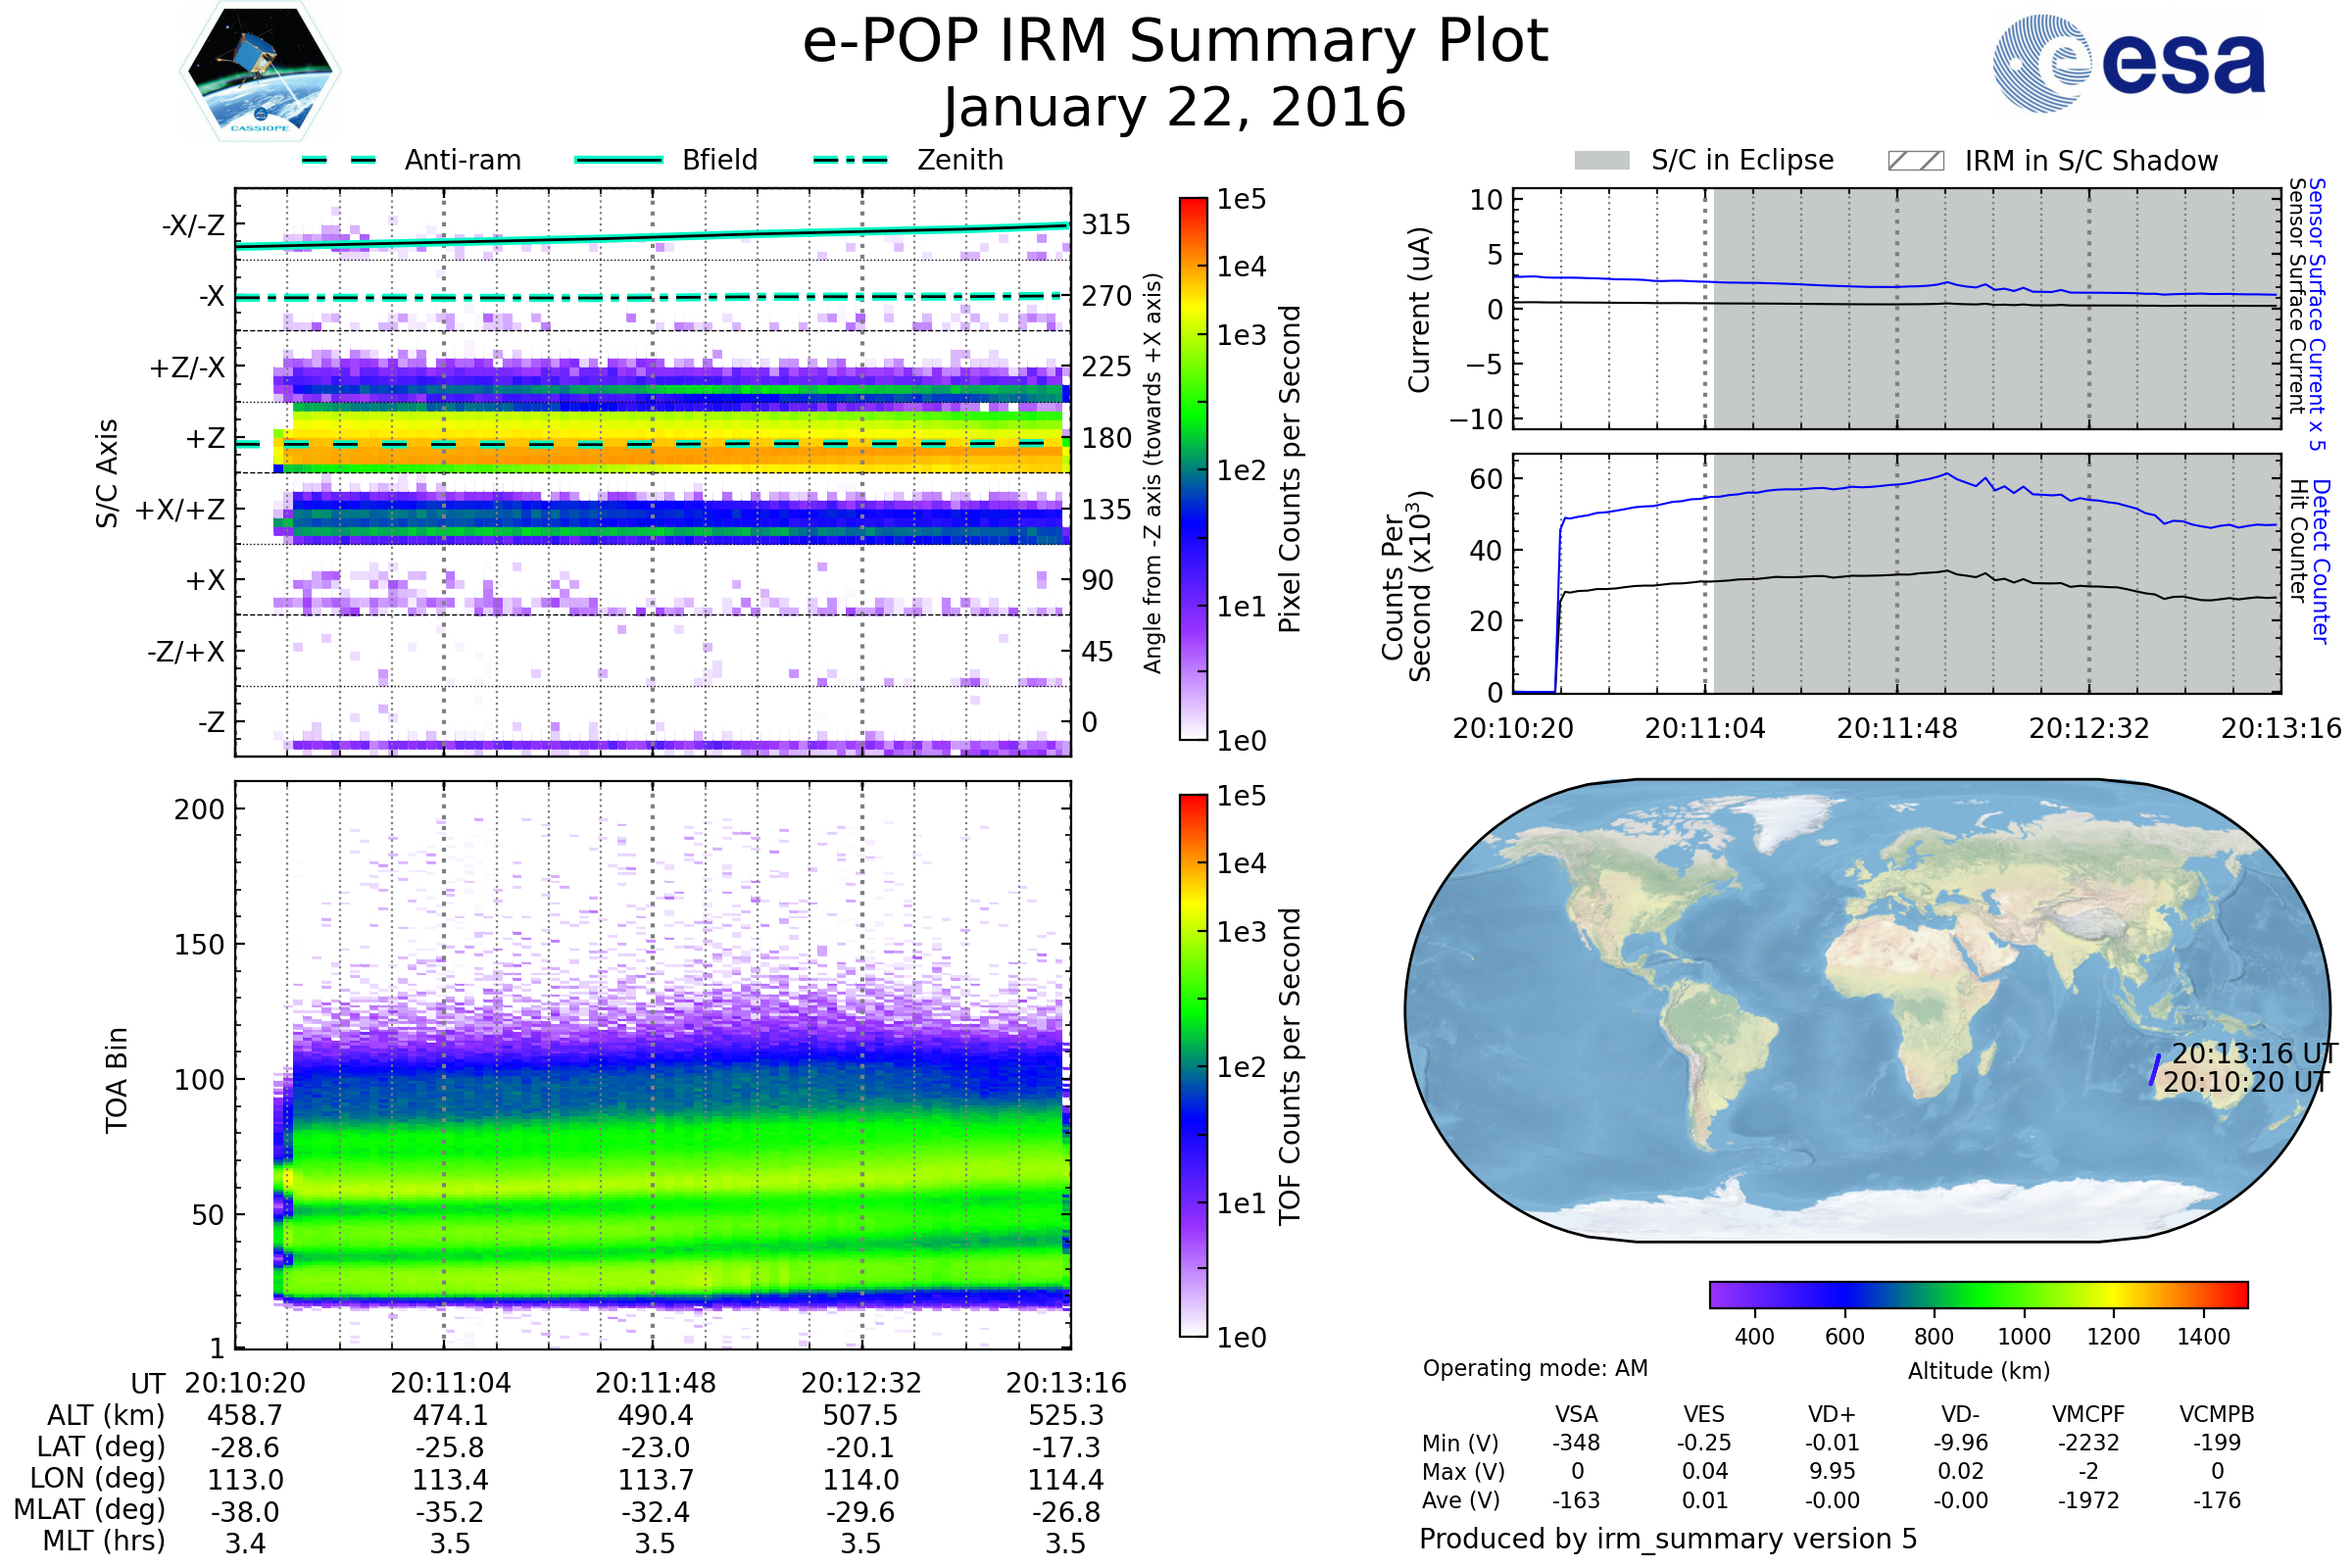
Task: Click the CASSIOPE satellite mission logo
Action: (260, 72)
